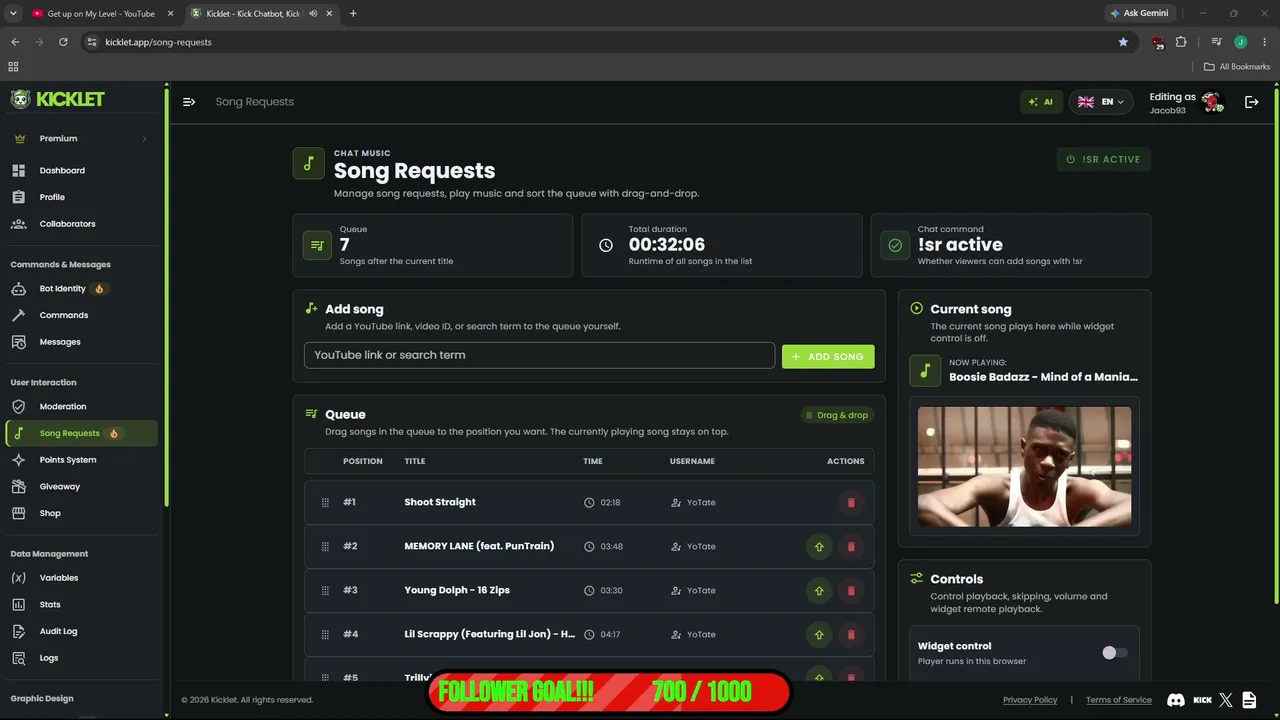This screenshot has height=720, width=1280.
Task: Open the X (Twitter) footer link
Action: coord(1226,700)
